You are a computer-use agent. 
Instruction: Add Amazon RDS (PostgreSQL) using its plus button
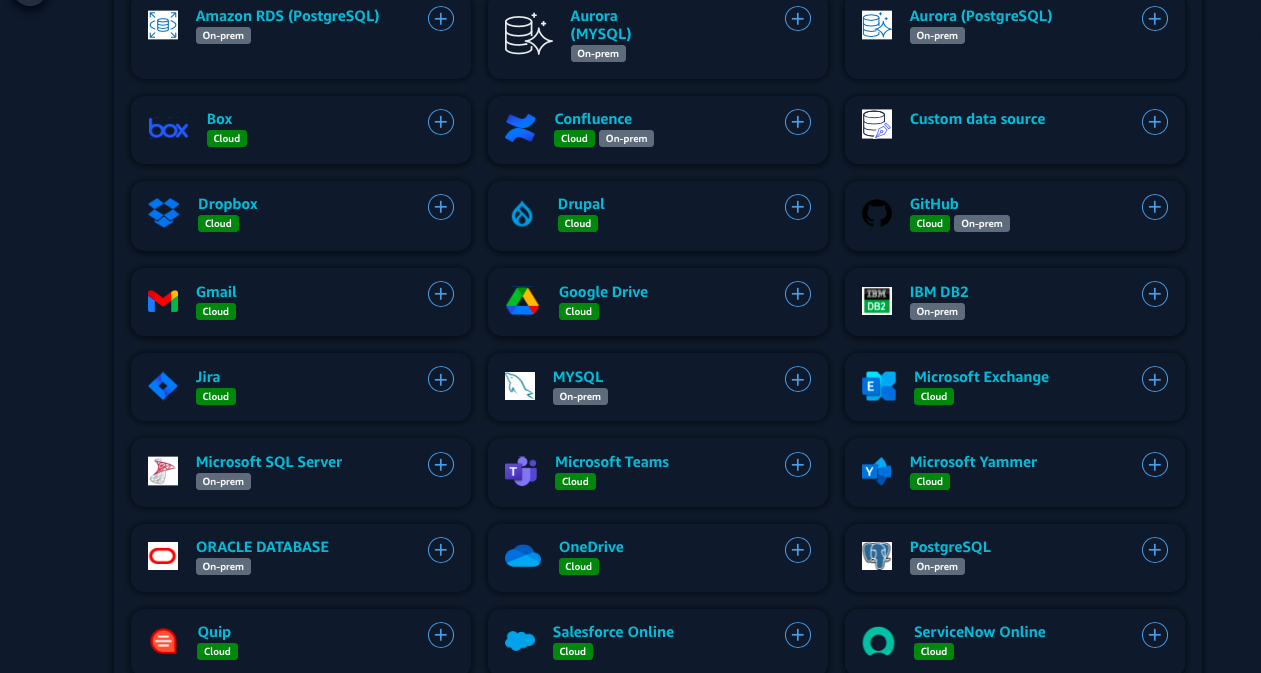441,19
